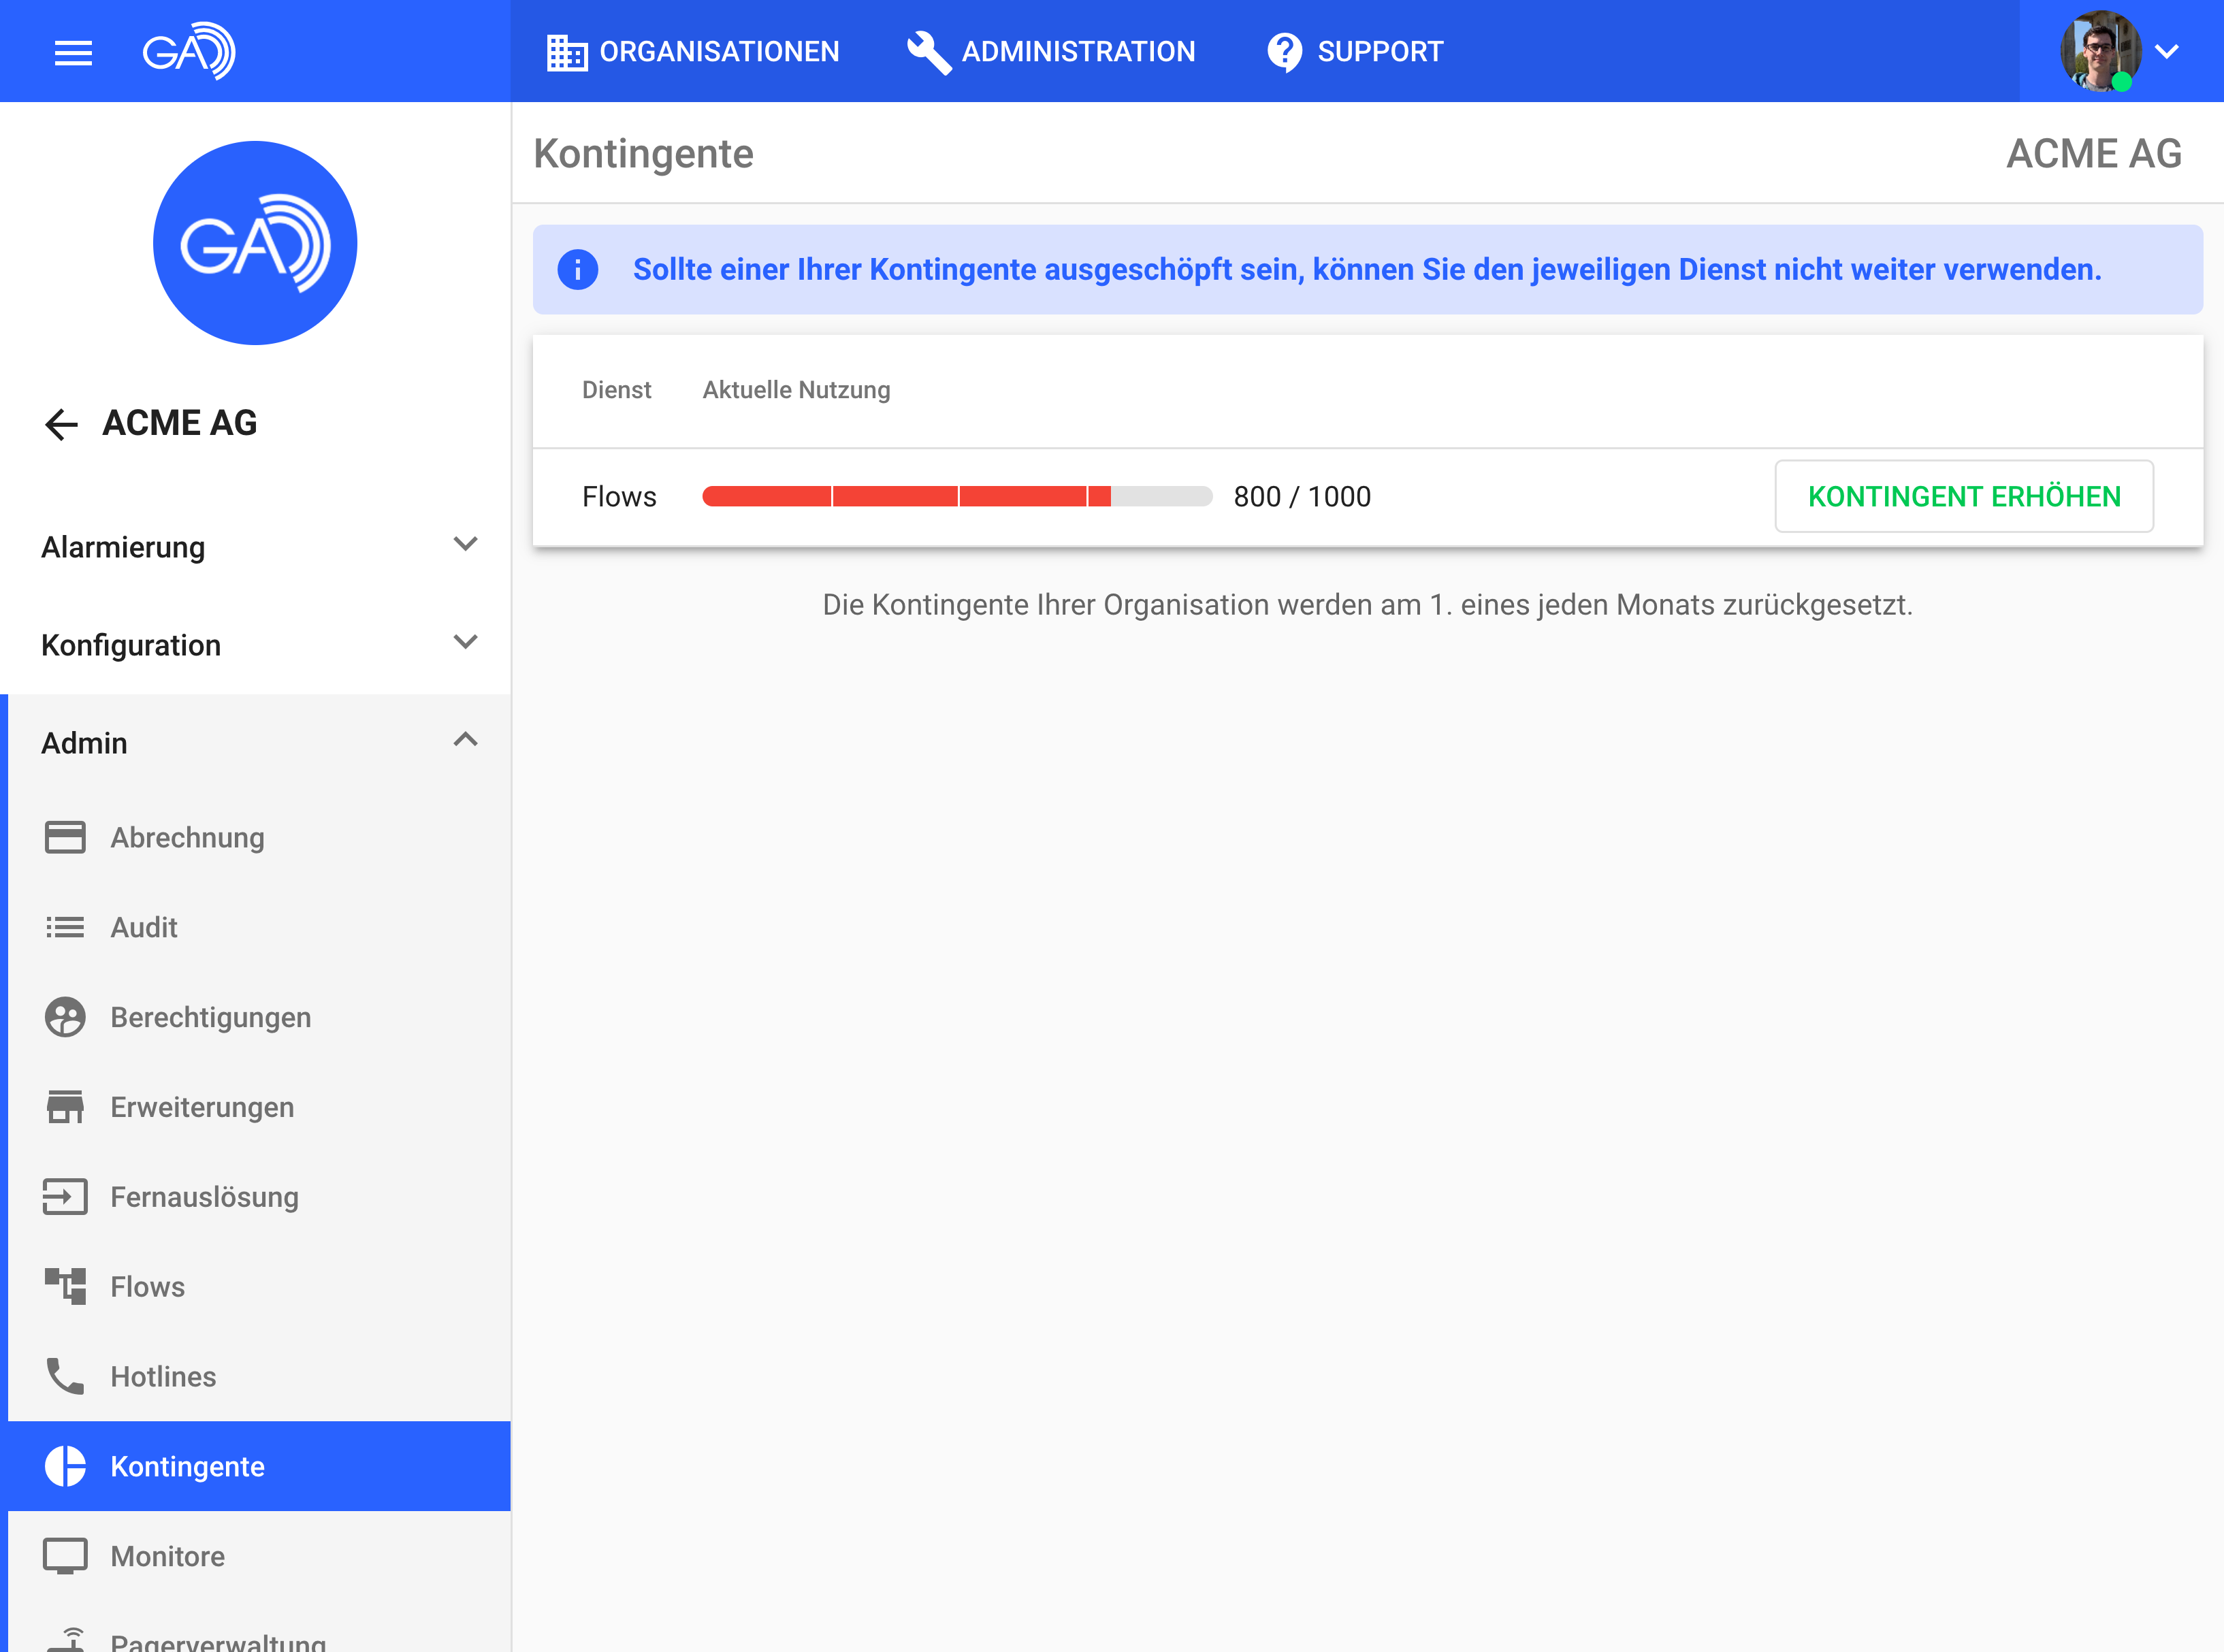Click the Flows row label in table
Viewport: 2224px width, 1652px height.
619,497
